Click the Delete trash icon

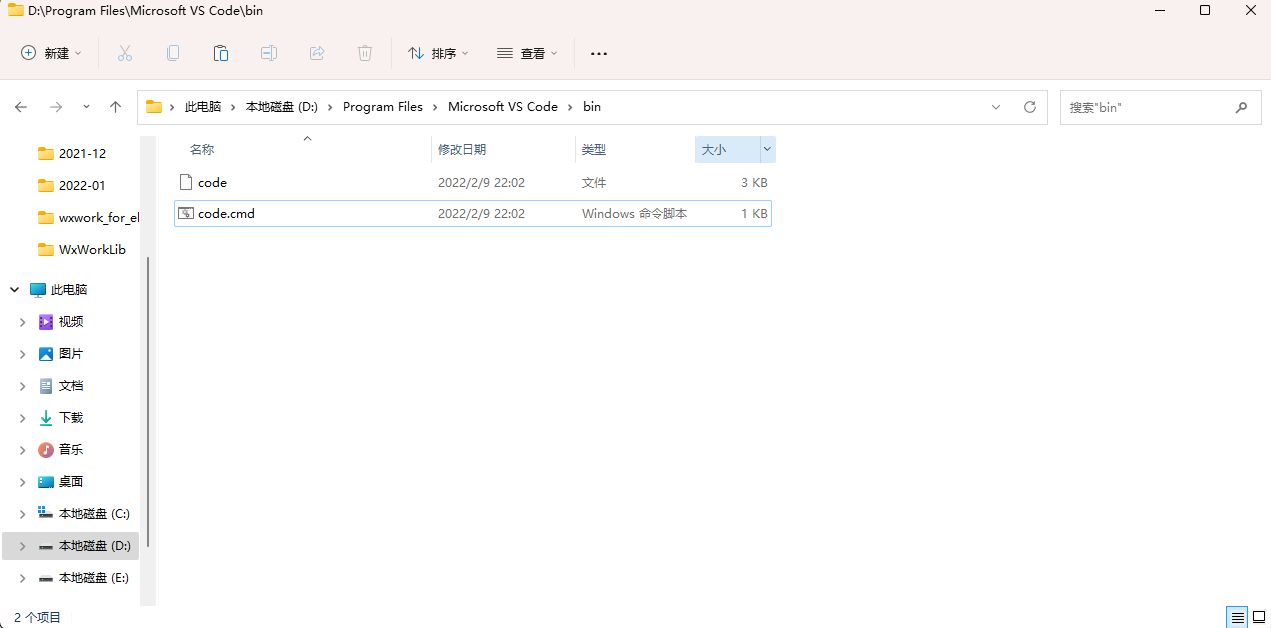point(365,53)
